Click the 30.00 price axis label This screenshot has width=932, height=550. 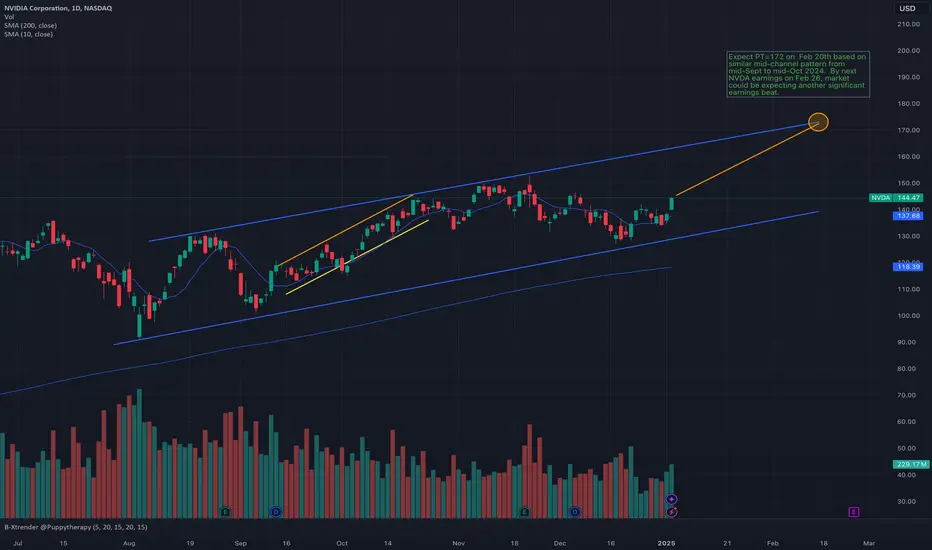(906, 502)
